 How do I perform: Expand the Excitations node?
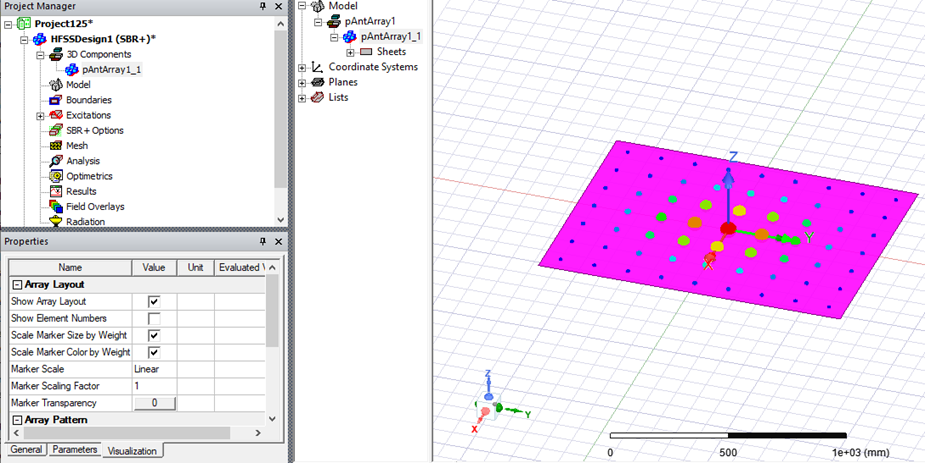pos(40,116)
